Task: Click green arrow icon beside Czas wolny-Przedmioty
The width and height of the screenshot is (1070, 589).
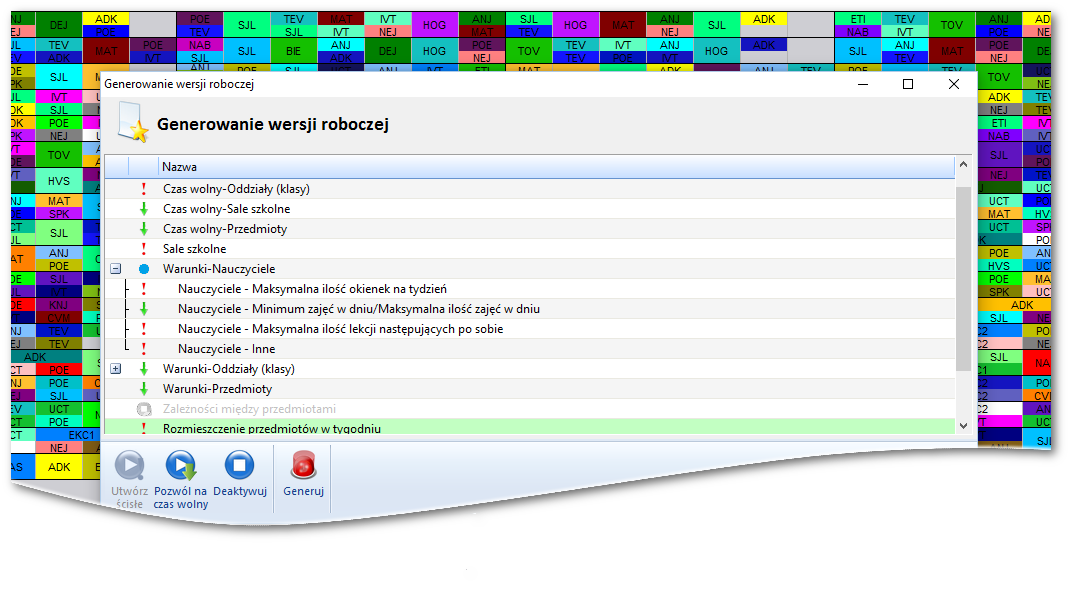Action: click(x=143, y=229)
